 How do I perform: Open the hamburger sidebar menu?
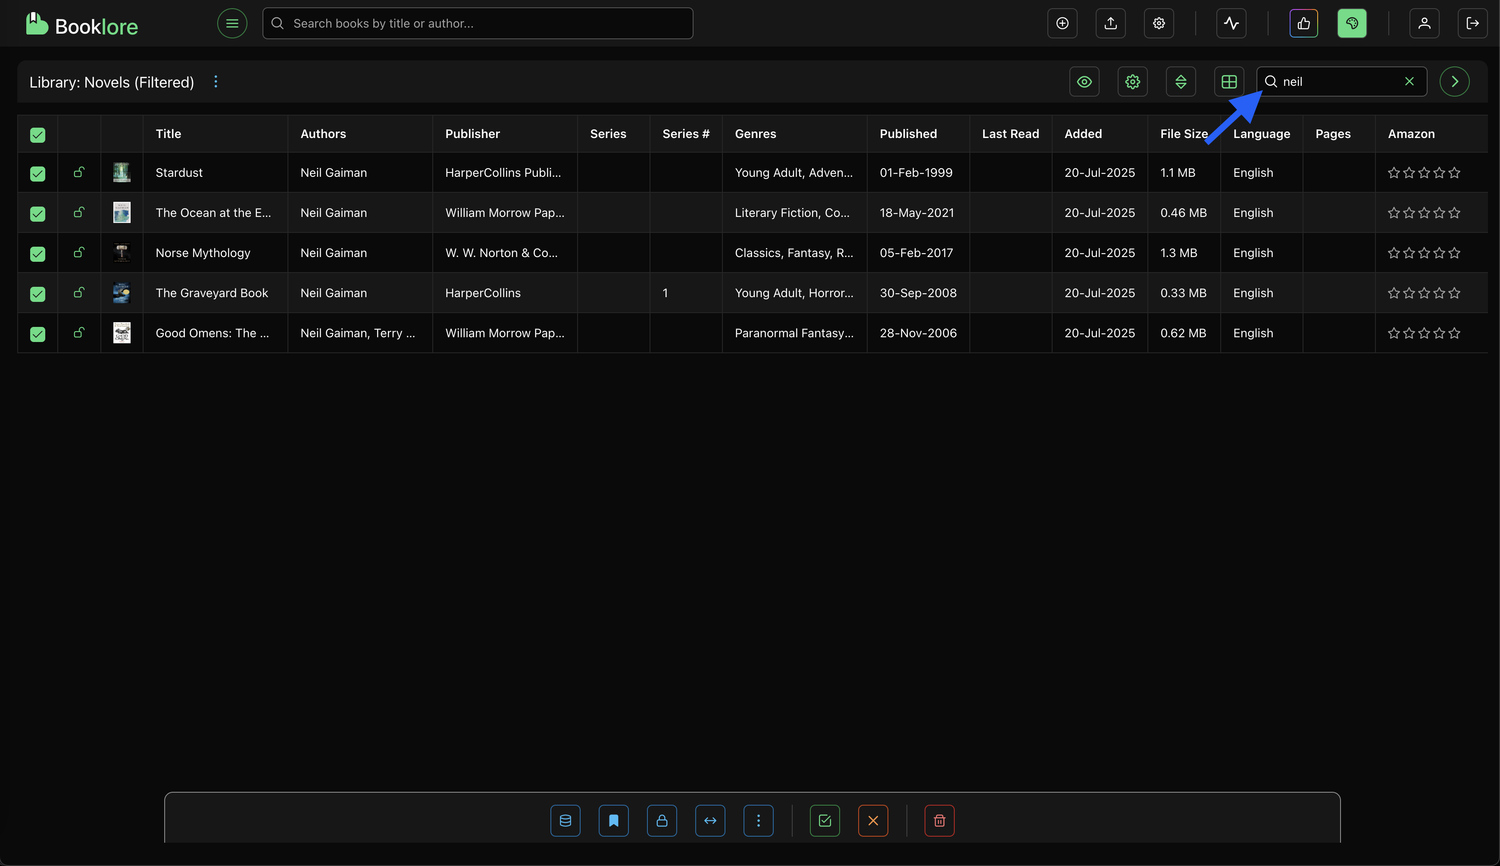point(232,23)
